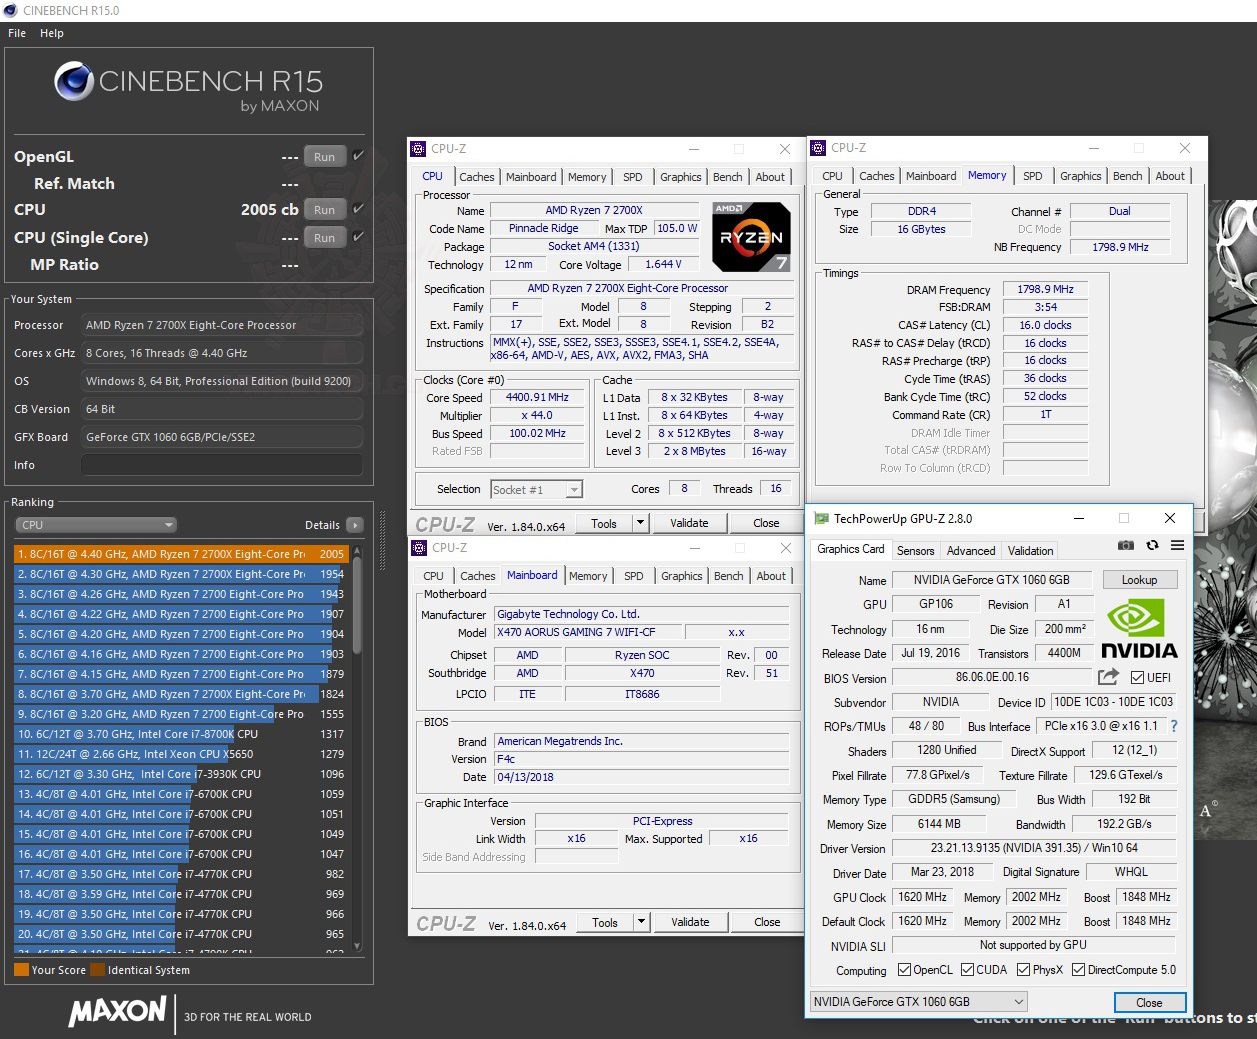Open the File menu in Cinebench
Screen dimensions: 1257x1039
17,33
